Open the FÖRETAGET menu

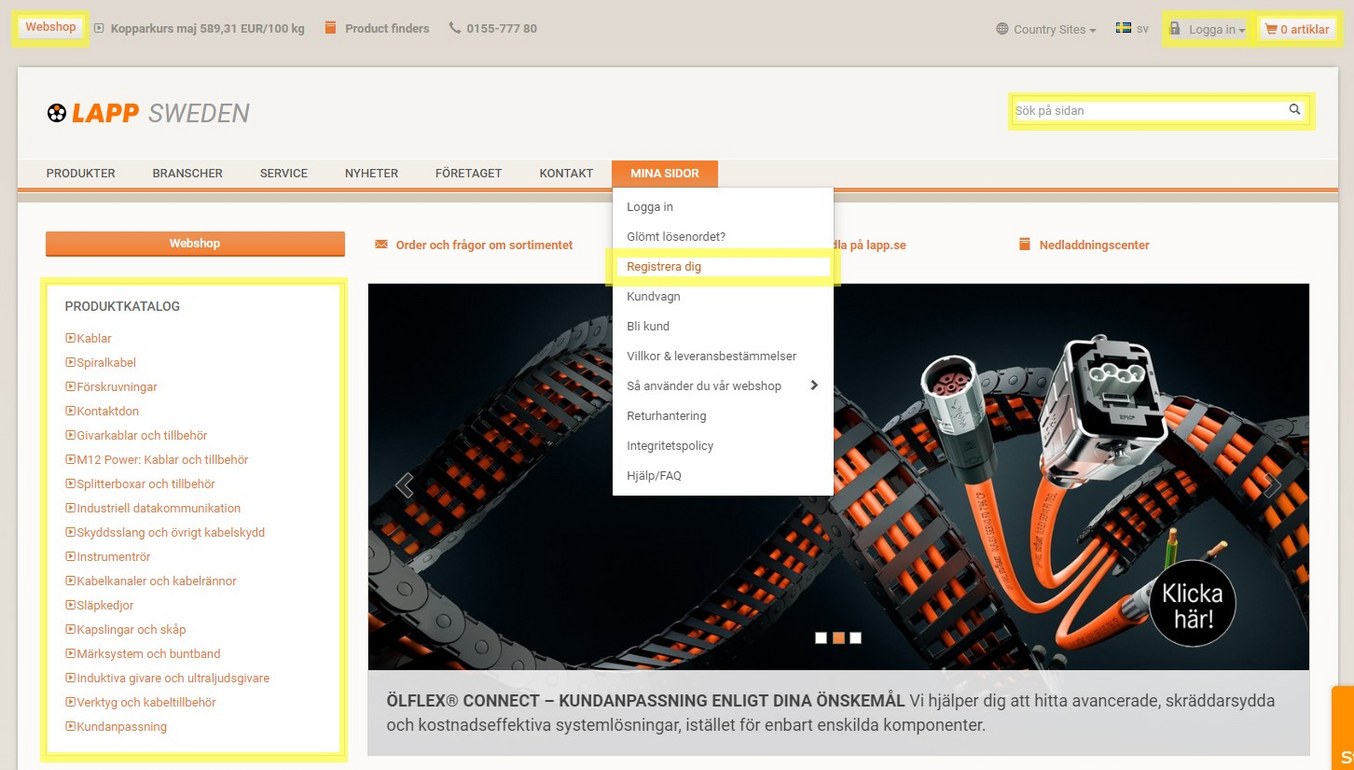point(468,173)
